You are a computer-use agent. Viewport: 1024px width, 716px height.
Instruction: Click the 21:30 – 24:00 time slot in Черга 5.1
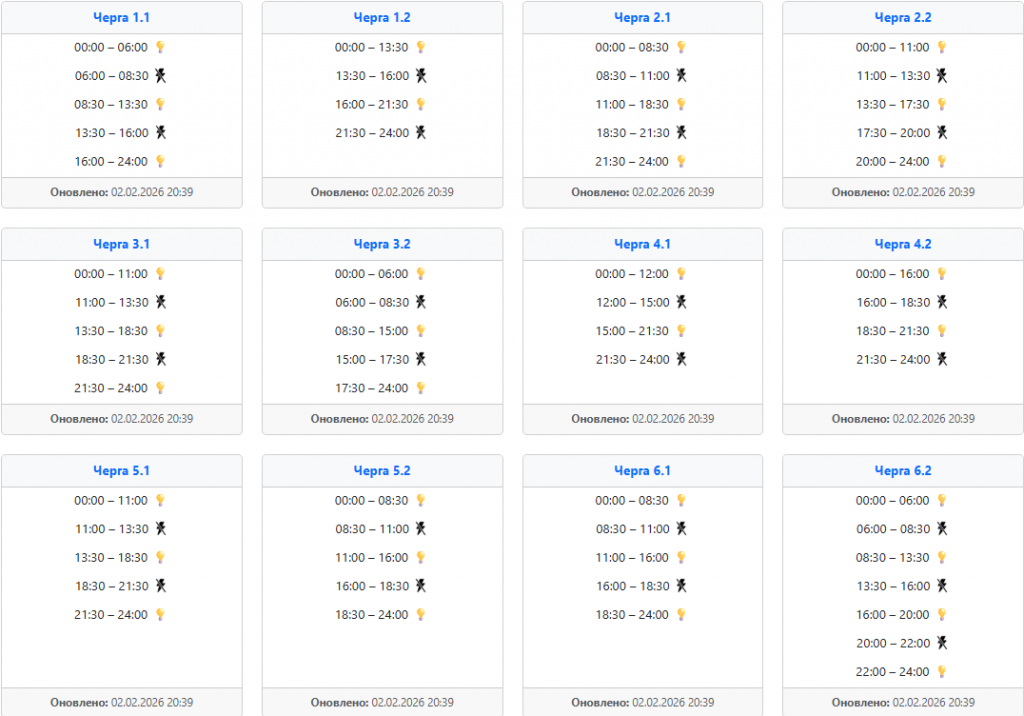[111, 615]
